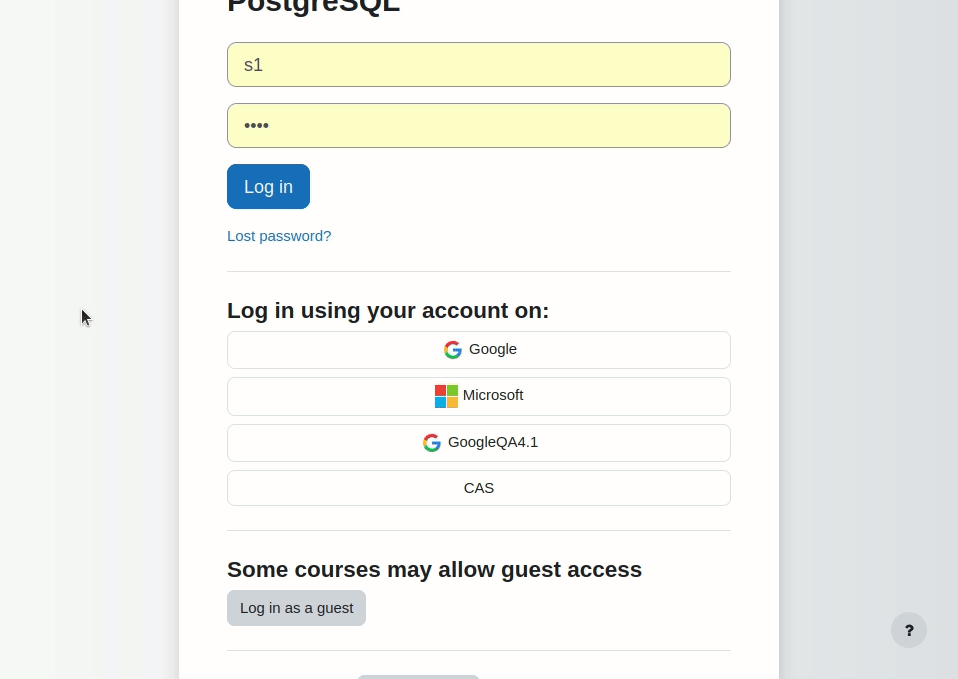Click the Google logo beside the 'Google' label
The image size is (958, 679).
(x=453, y=350)
